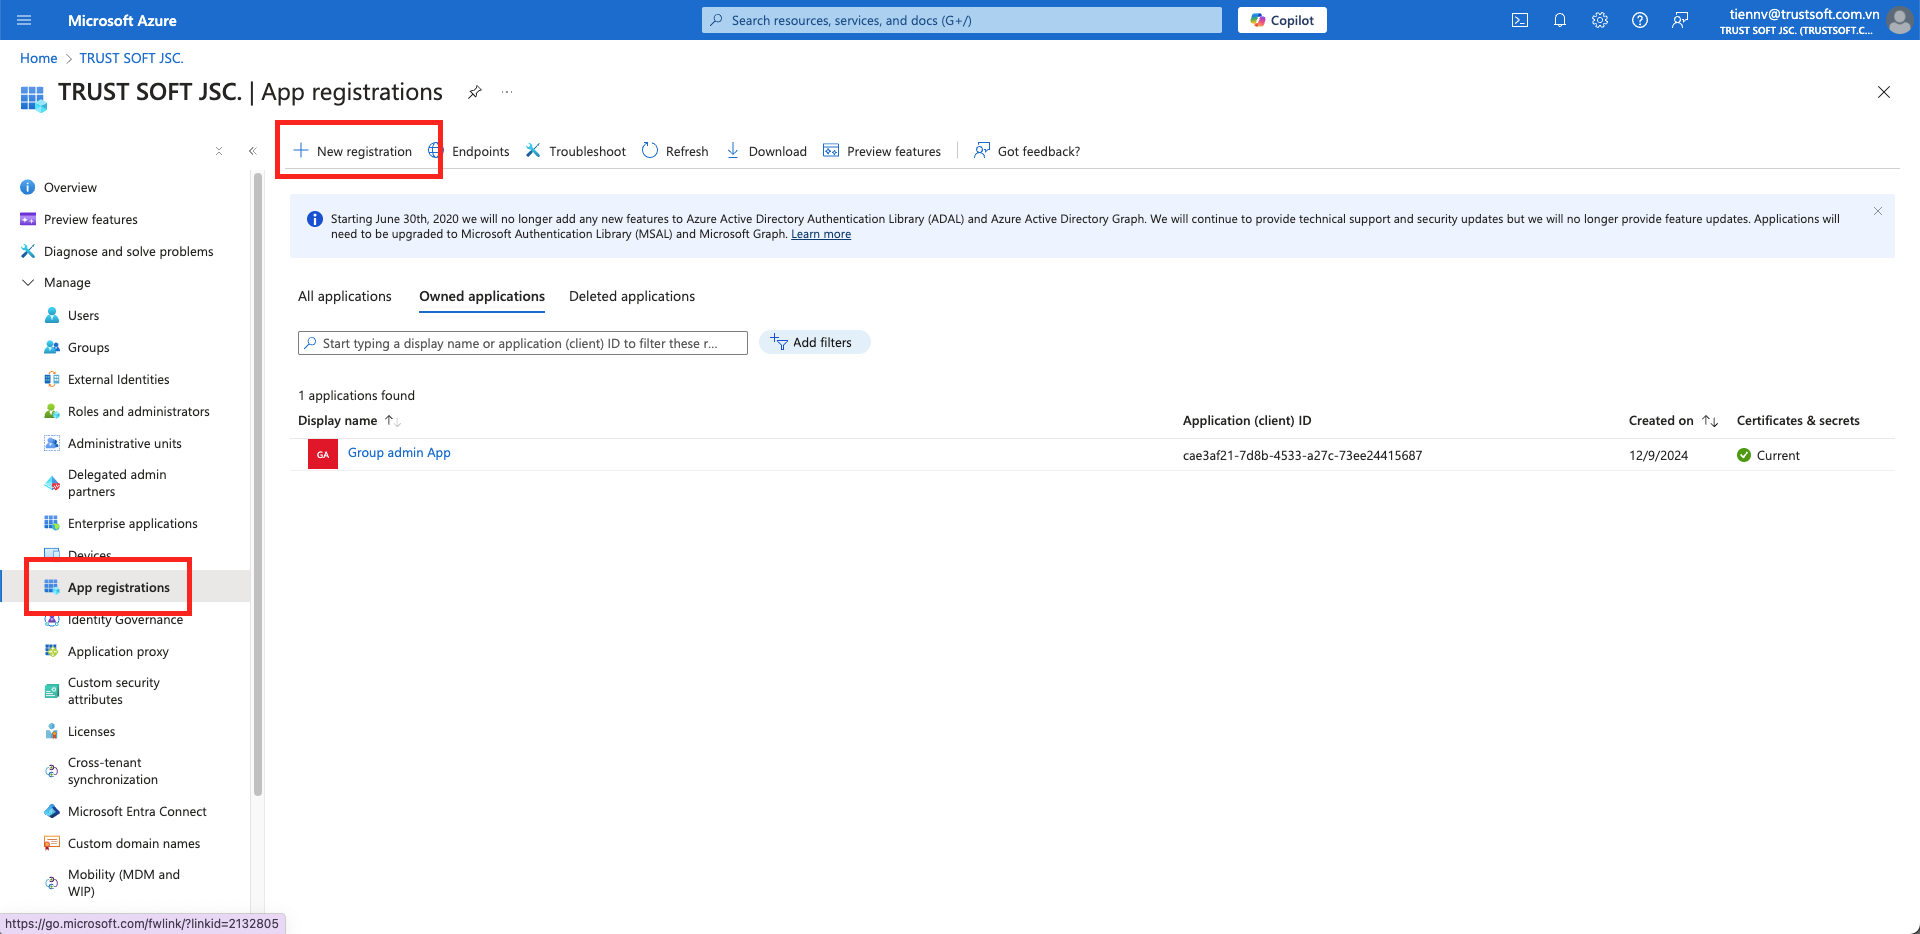This screenshot has width=1920, height=934.
Task: Open the Help question mark icon
Action: coord(1640,20)
